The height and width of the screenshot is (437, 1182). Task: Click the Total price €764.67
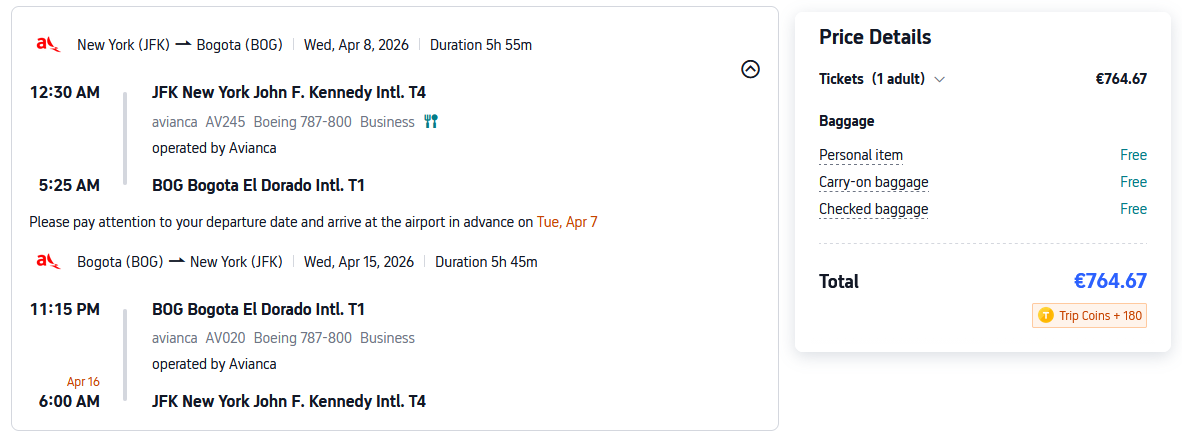pyautogui.click(x=1110, y=281)
